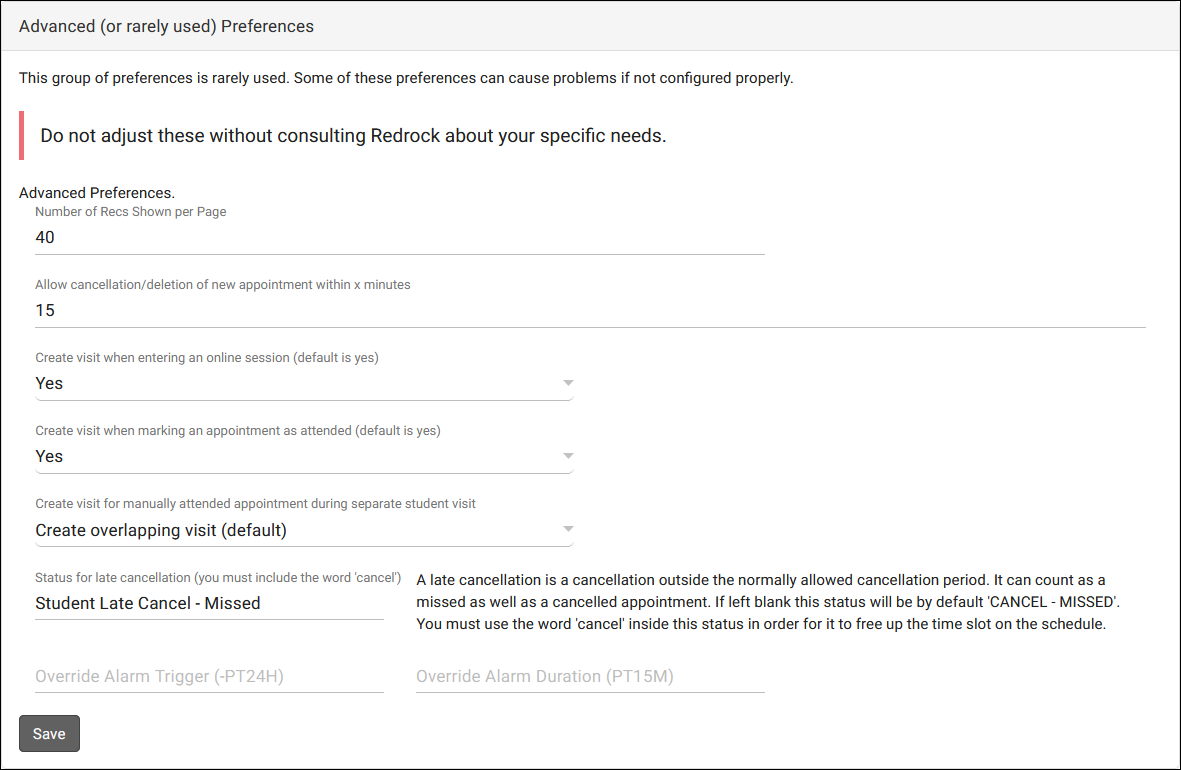Click the 'Status for late cancellation' label
Viewport: 1181px width, 770px height.
(218, 577)
